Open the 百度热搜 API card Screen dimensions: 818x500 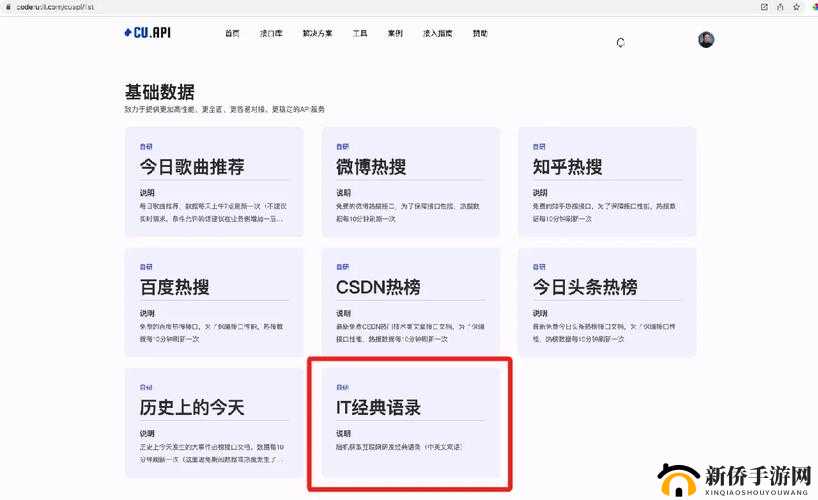(x=214, y=302)
